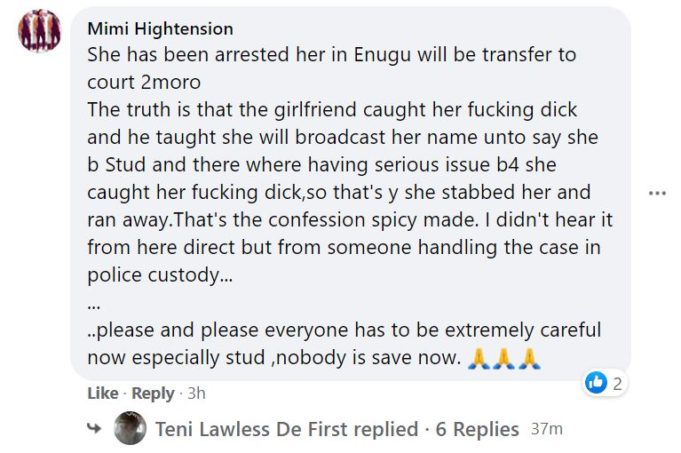The image size is (681, 453).
Task: Click the first praying hands emoji
Action: tap(479, 359)
